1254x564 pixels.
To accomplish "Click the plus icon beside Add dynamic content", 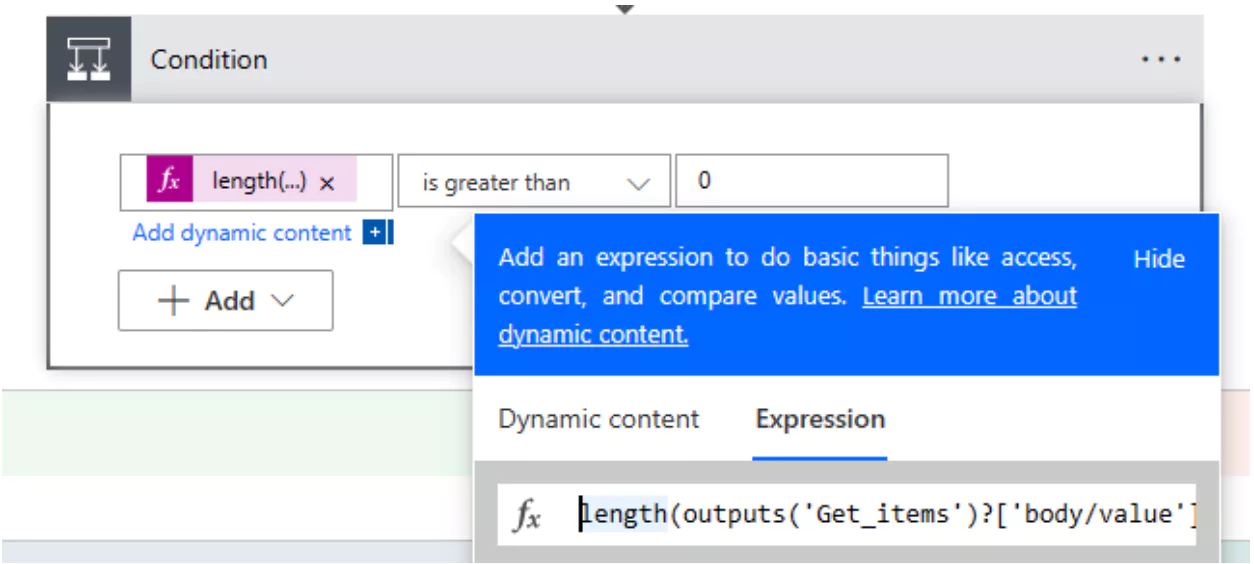I will (x=374, y=233).
